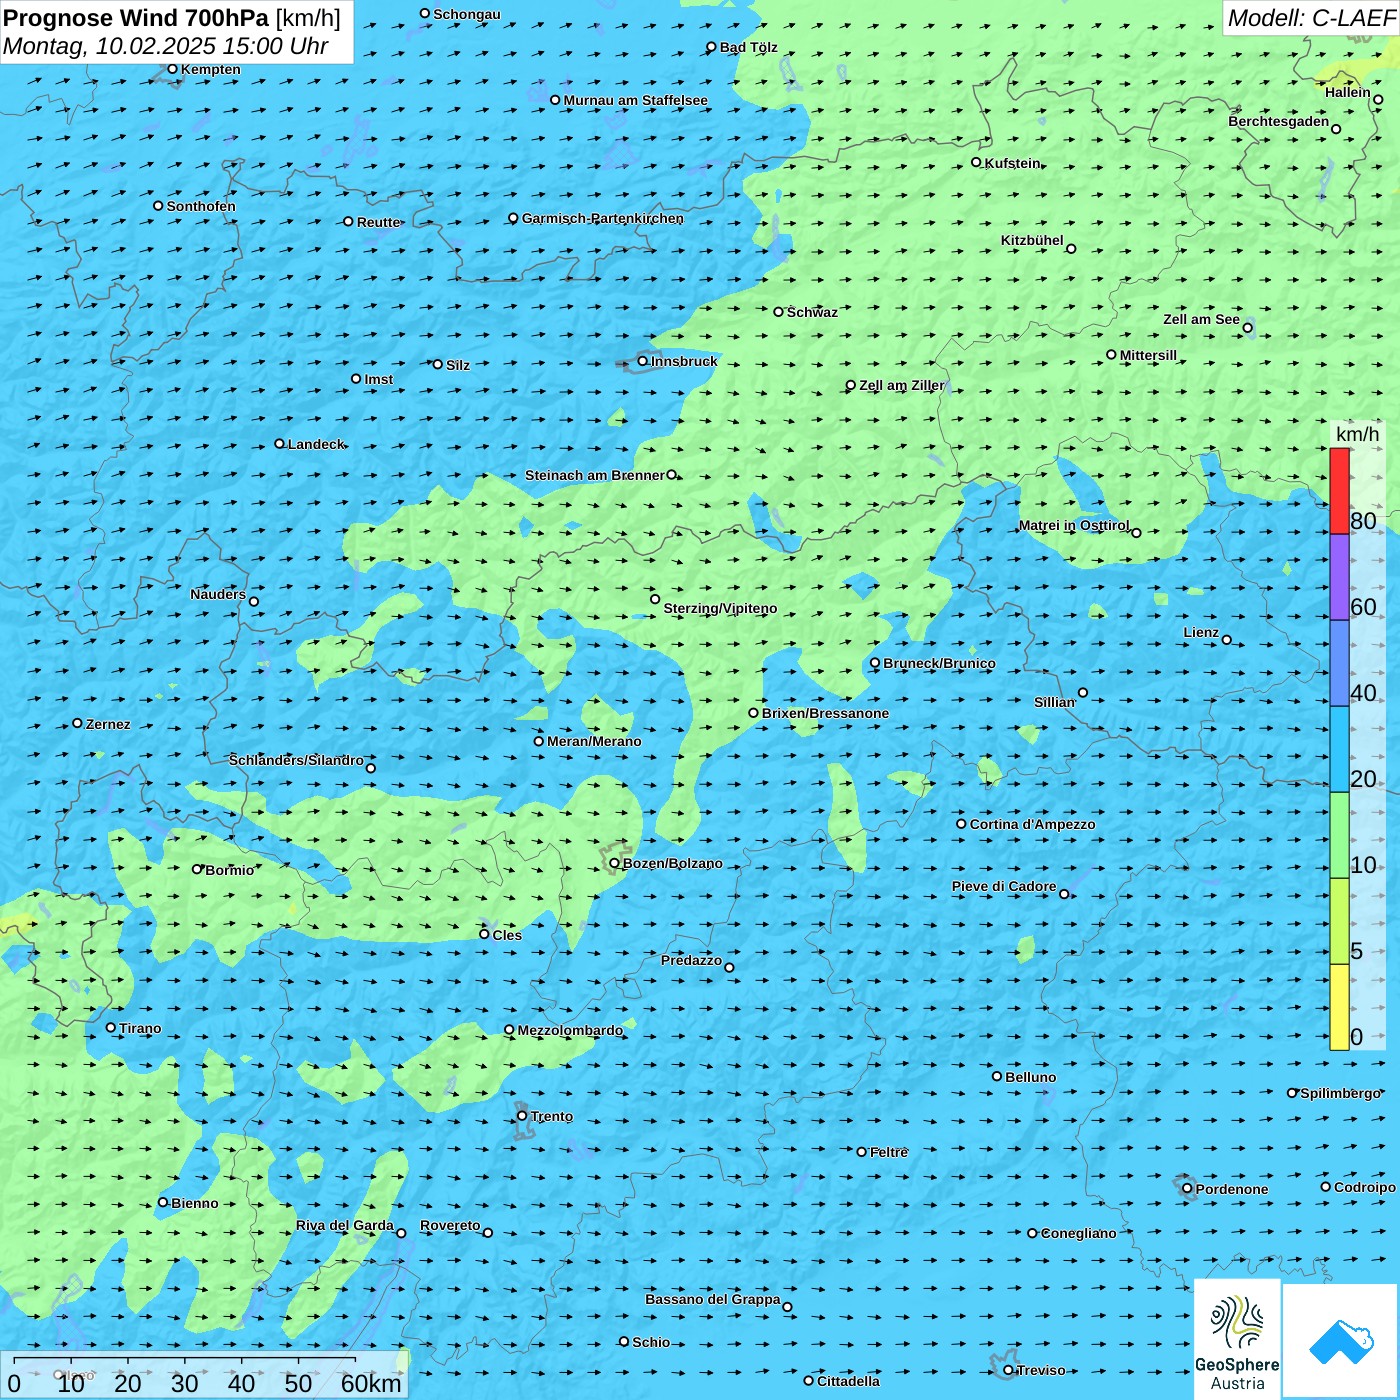Click the 'Meran/Merano' label
Screen dimensions: 1400x1400
coord(594,741)
